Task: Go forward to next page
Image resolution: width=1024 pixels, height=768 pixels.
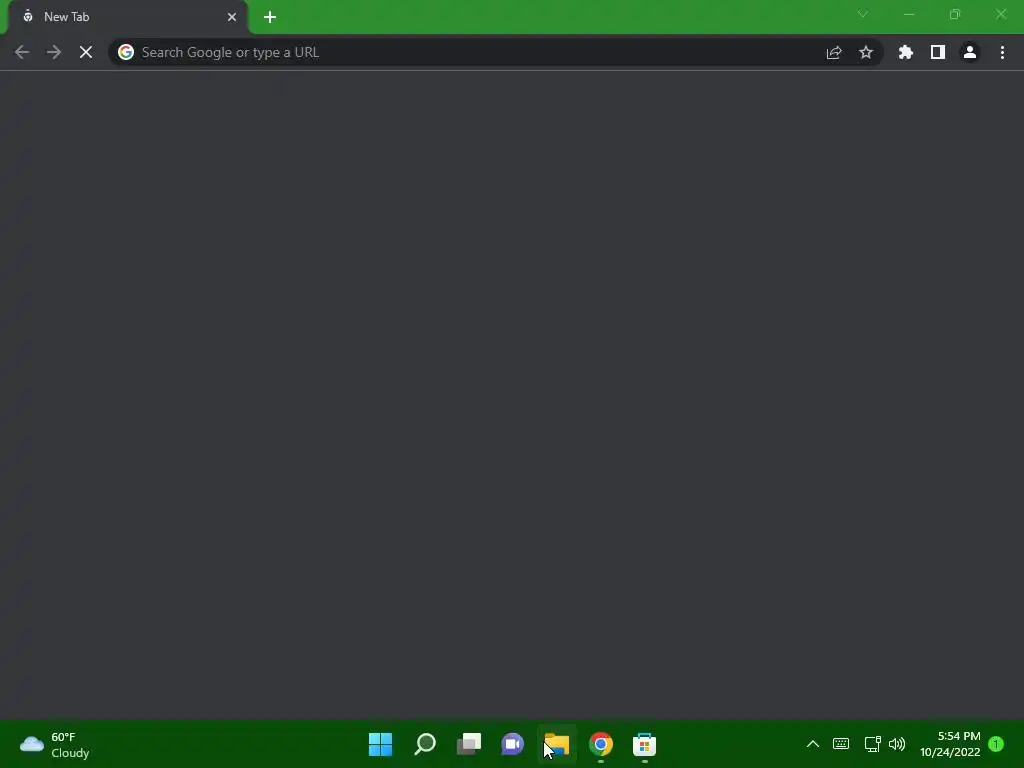Action: (54, 52)
